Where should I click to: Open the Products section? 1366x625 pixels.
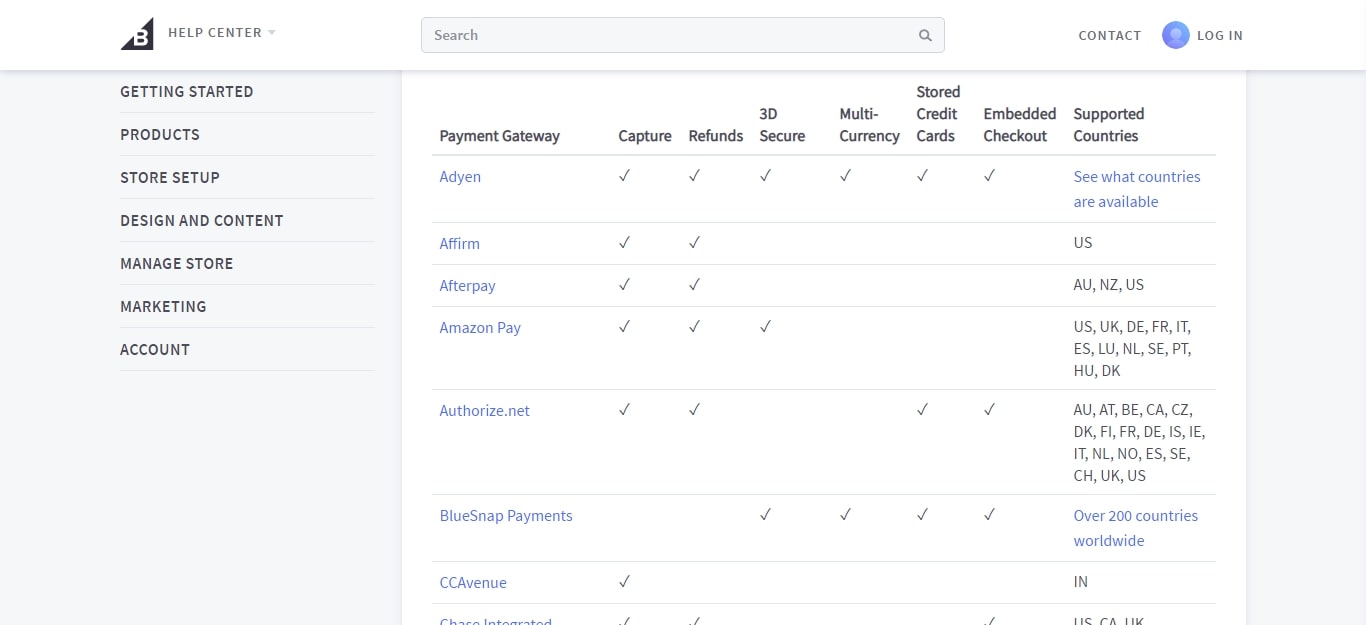pos(160,135)
